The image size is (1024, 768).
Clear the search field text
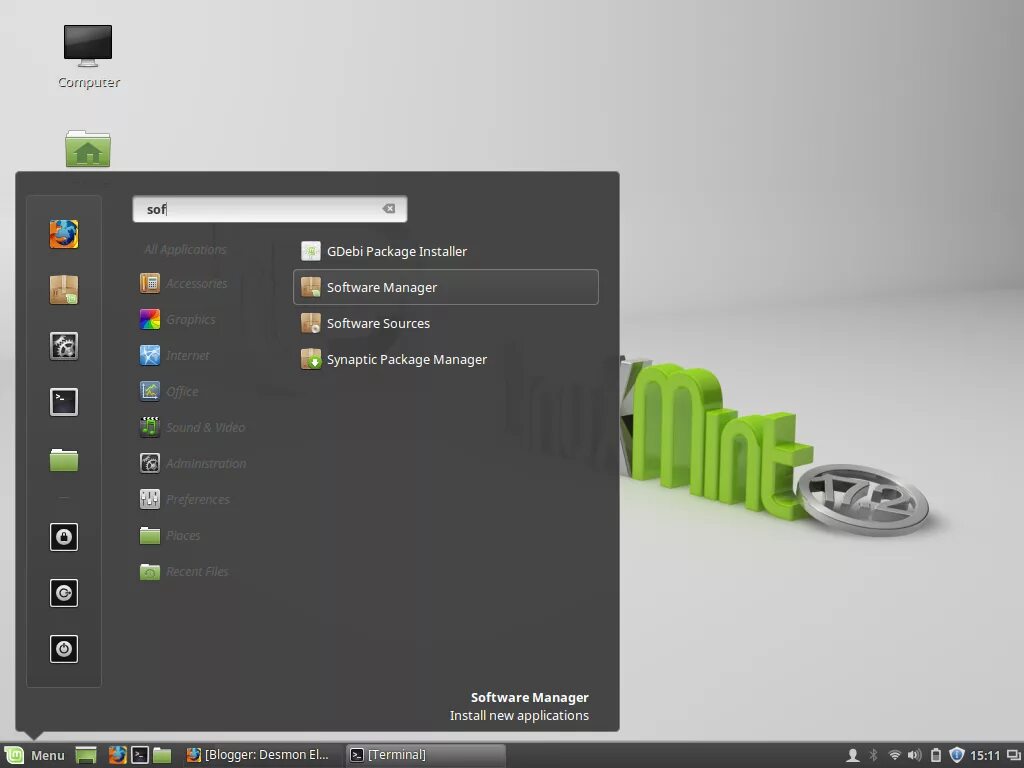389,208
